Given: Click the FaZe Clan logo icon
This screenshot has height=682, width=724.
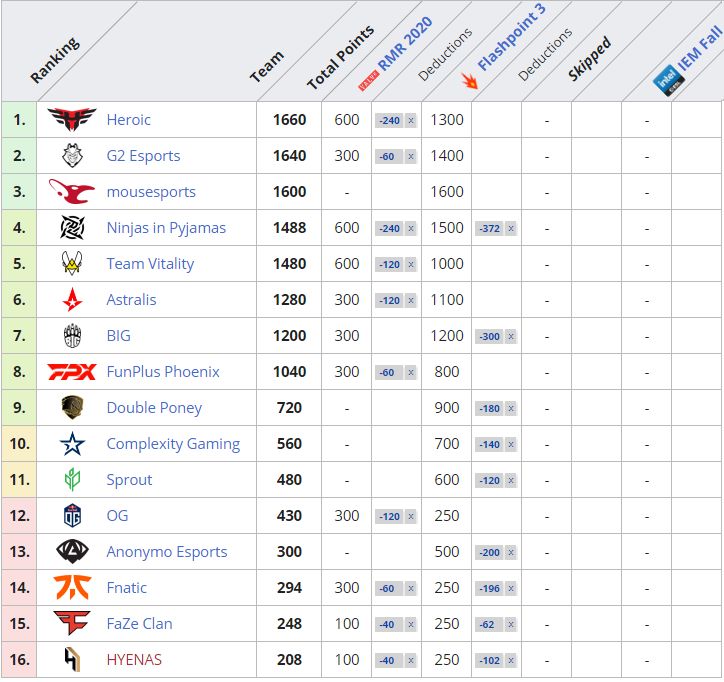Looking at the screenshot, I should pyautogui.click(x=71, y=624).
